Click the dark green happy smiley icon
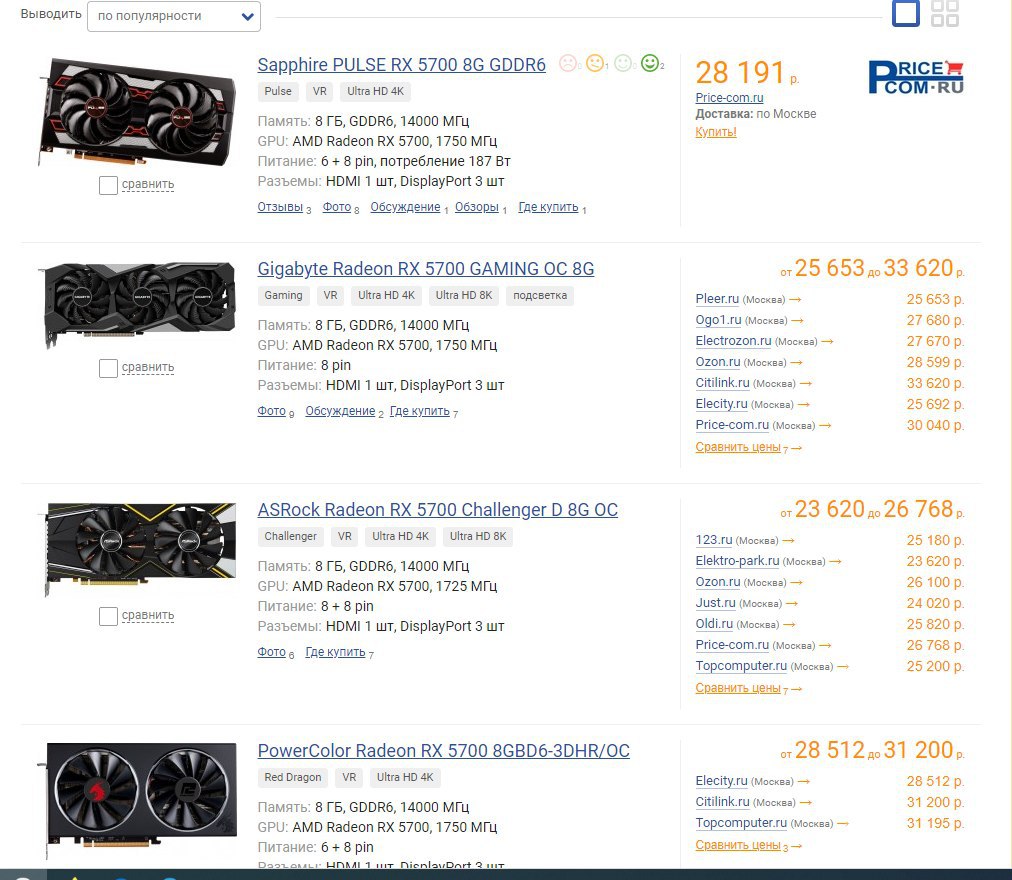This screenshot has width=1012, height=880. pyautogui.click(x=651, y=63)
